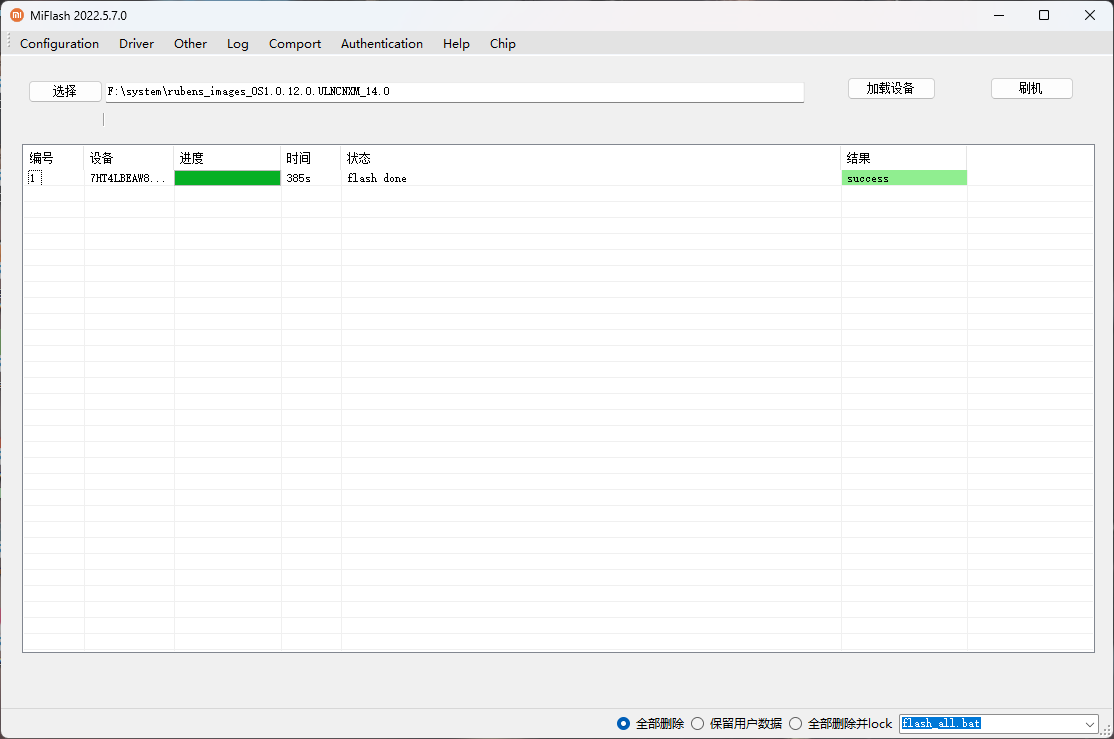Viewport: 1114px width, 739px height.
Task: Click the 结果 column header
Action: pyautogui.click(x=904, y=158)
